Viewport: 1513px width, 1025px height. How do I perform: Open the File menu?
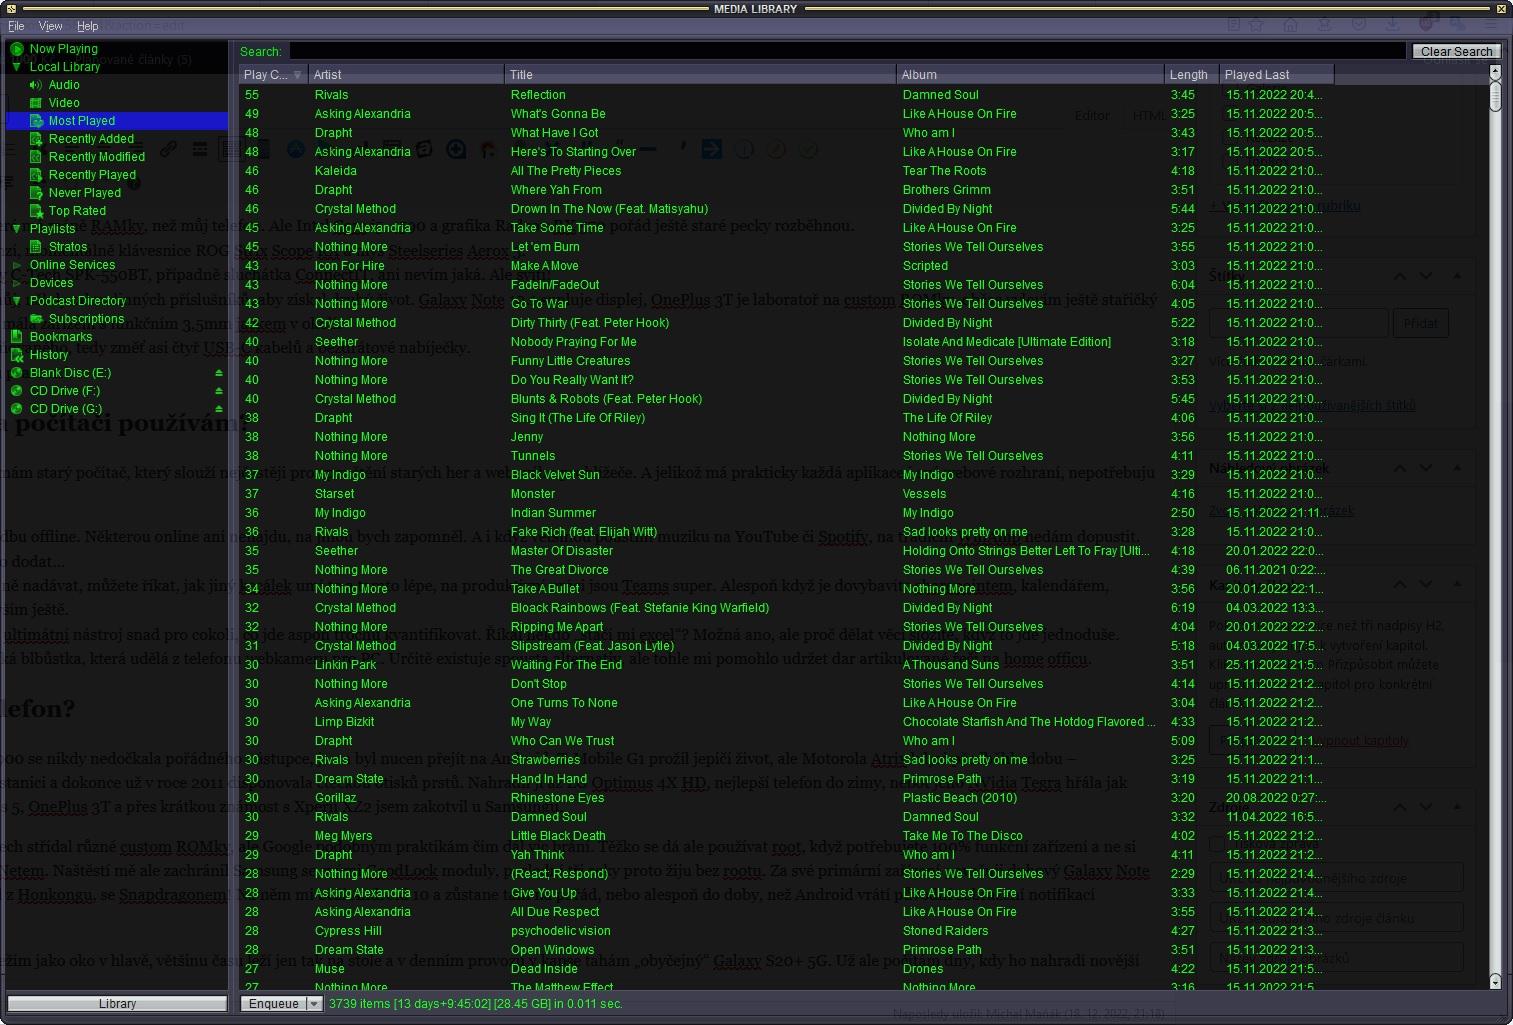[16, 26]
